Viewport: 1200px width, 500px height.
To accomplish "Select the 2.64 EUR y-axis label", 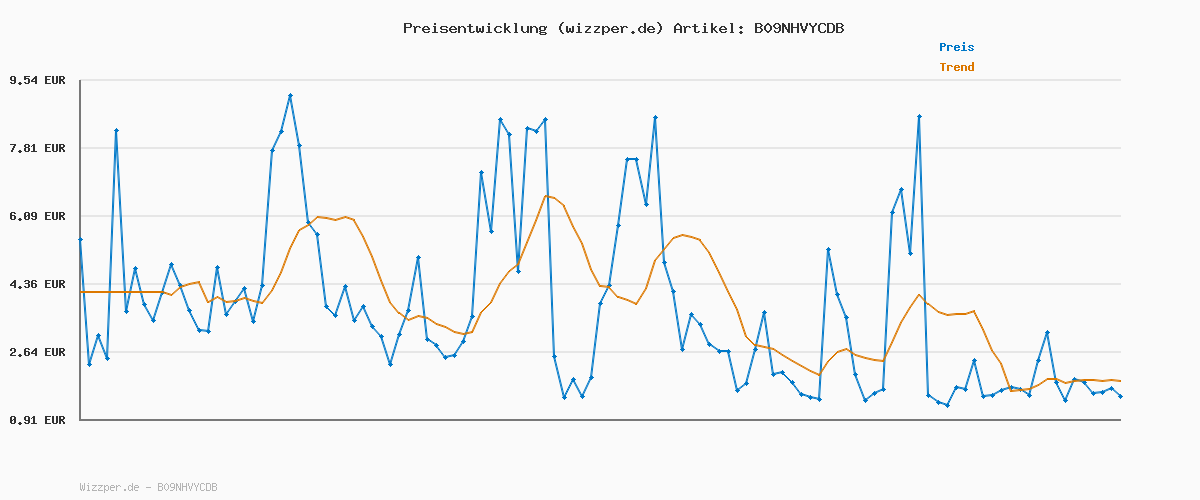I will [37, 352].
